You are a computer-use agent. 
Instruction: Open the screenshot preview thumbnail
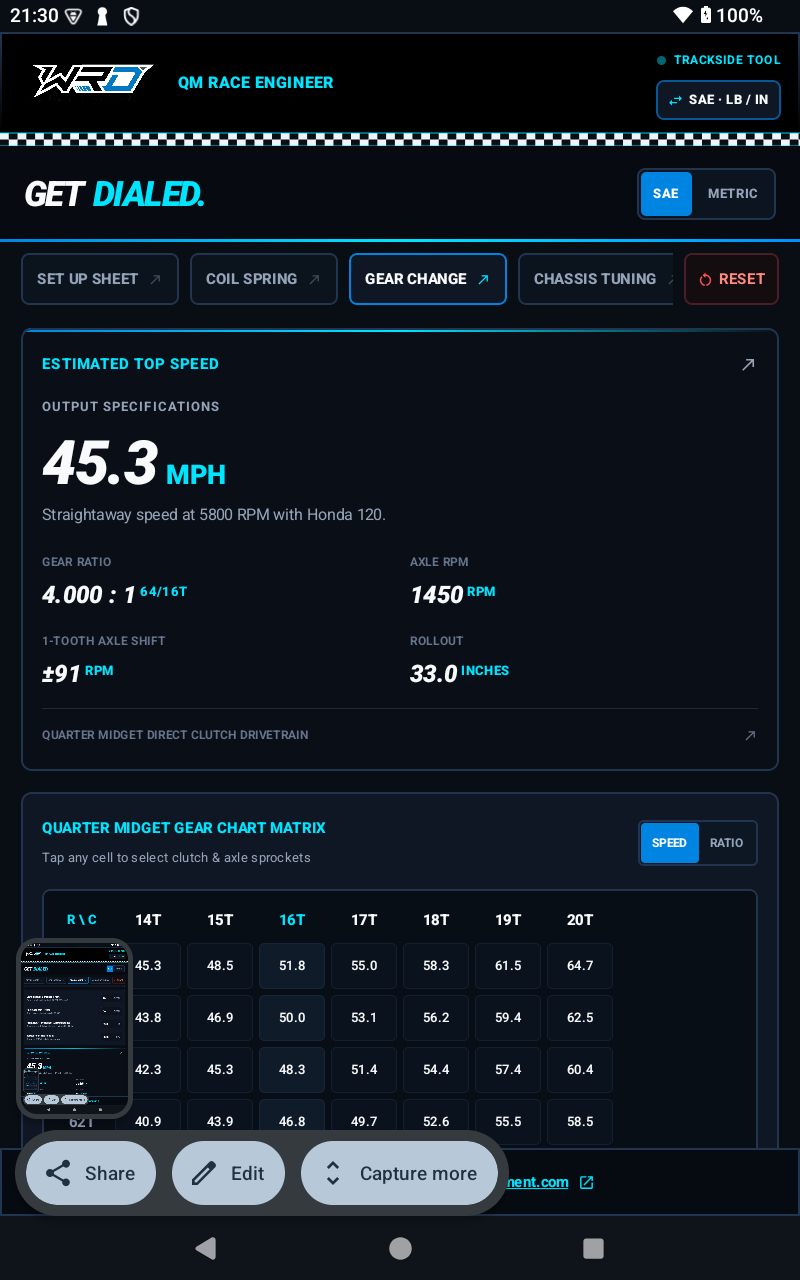point(75,1028)
